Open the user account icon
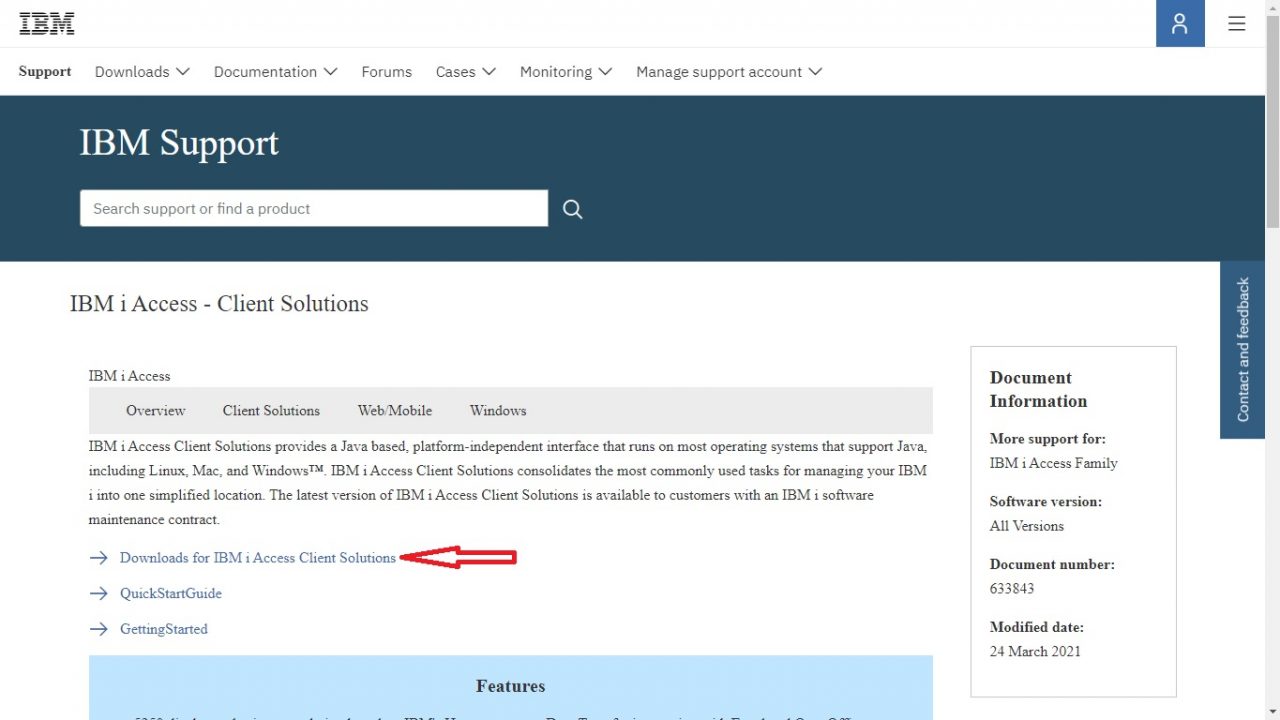 pyautogui.click(x=1180, y=22)
